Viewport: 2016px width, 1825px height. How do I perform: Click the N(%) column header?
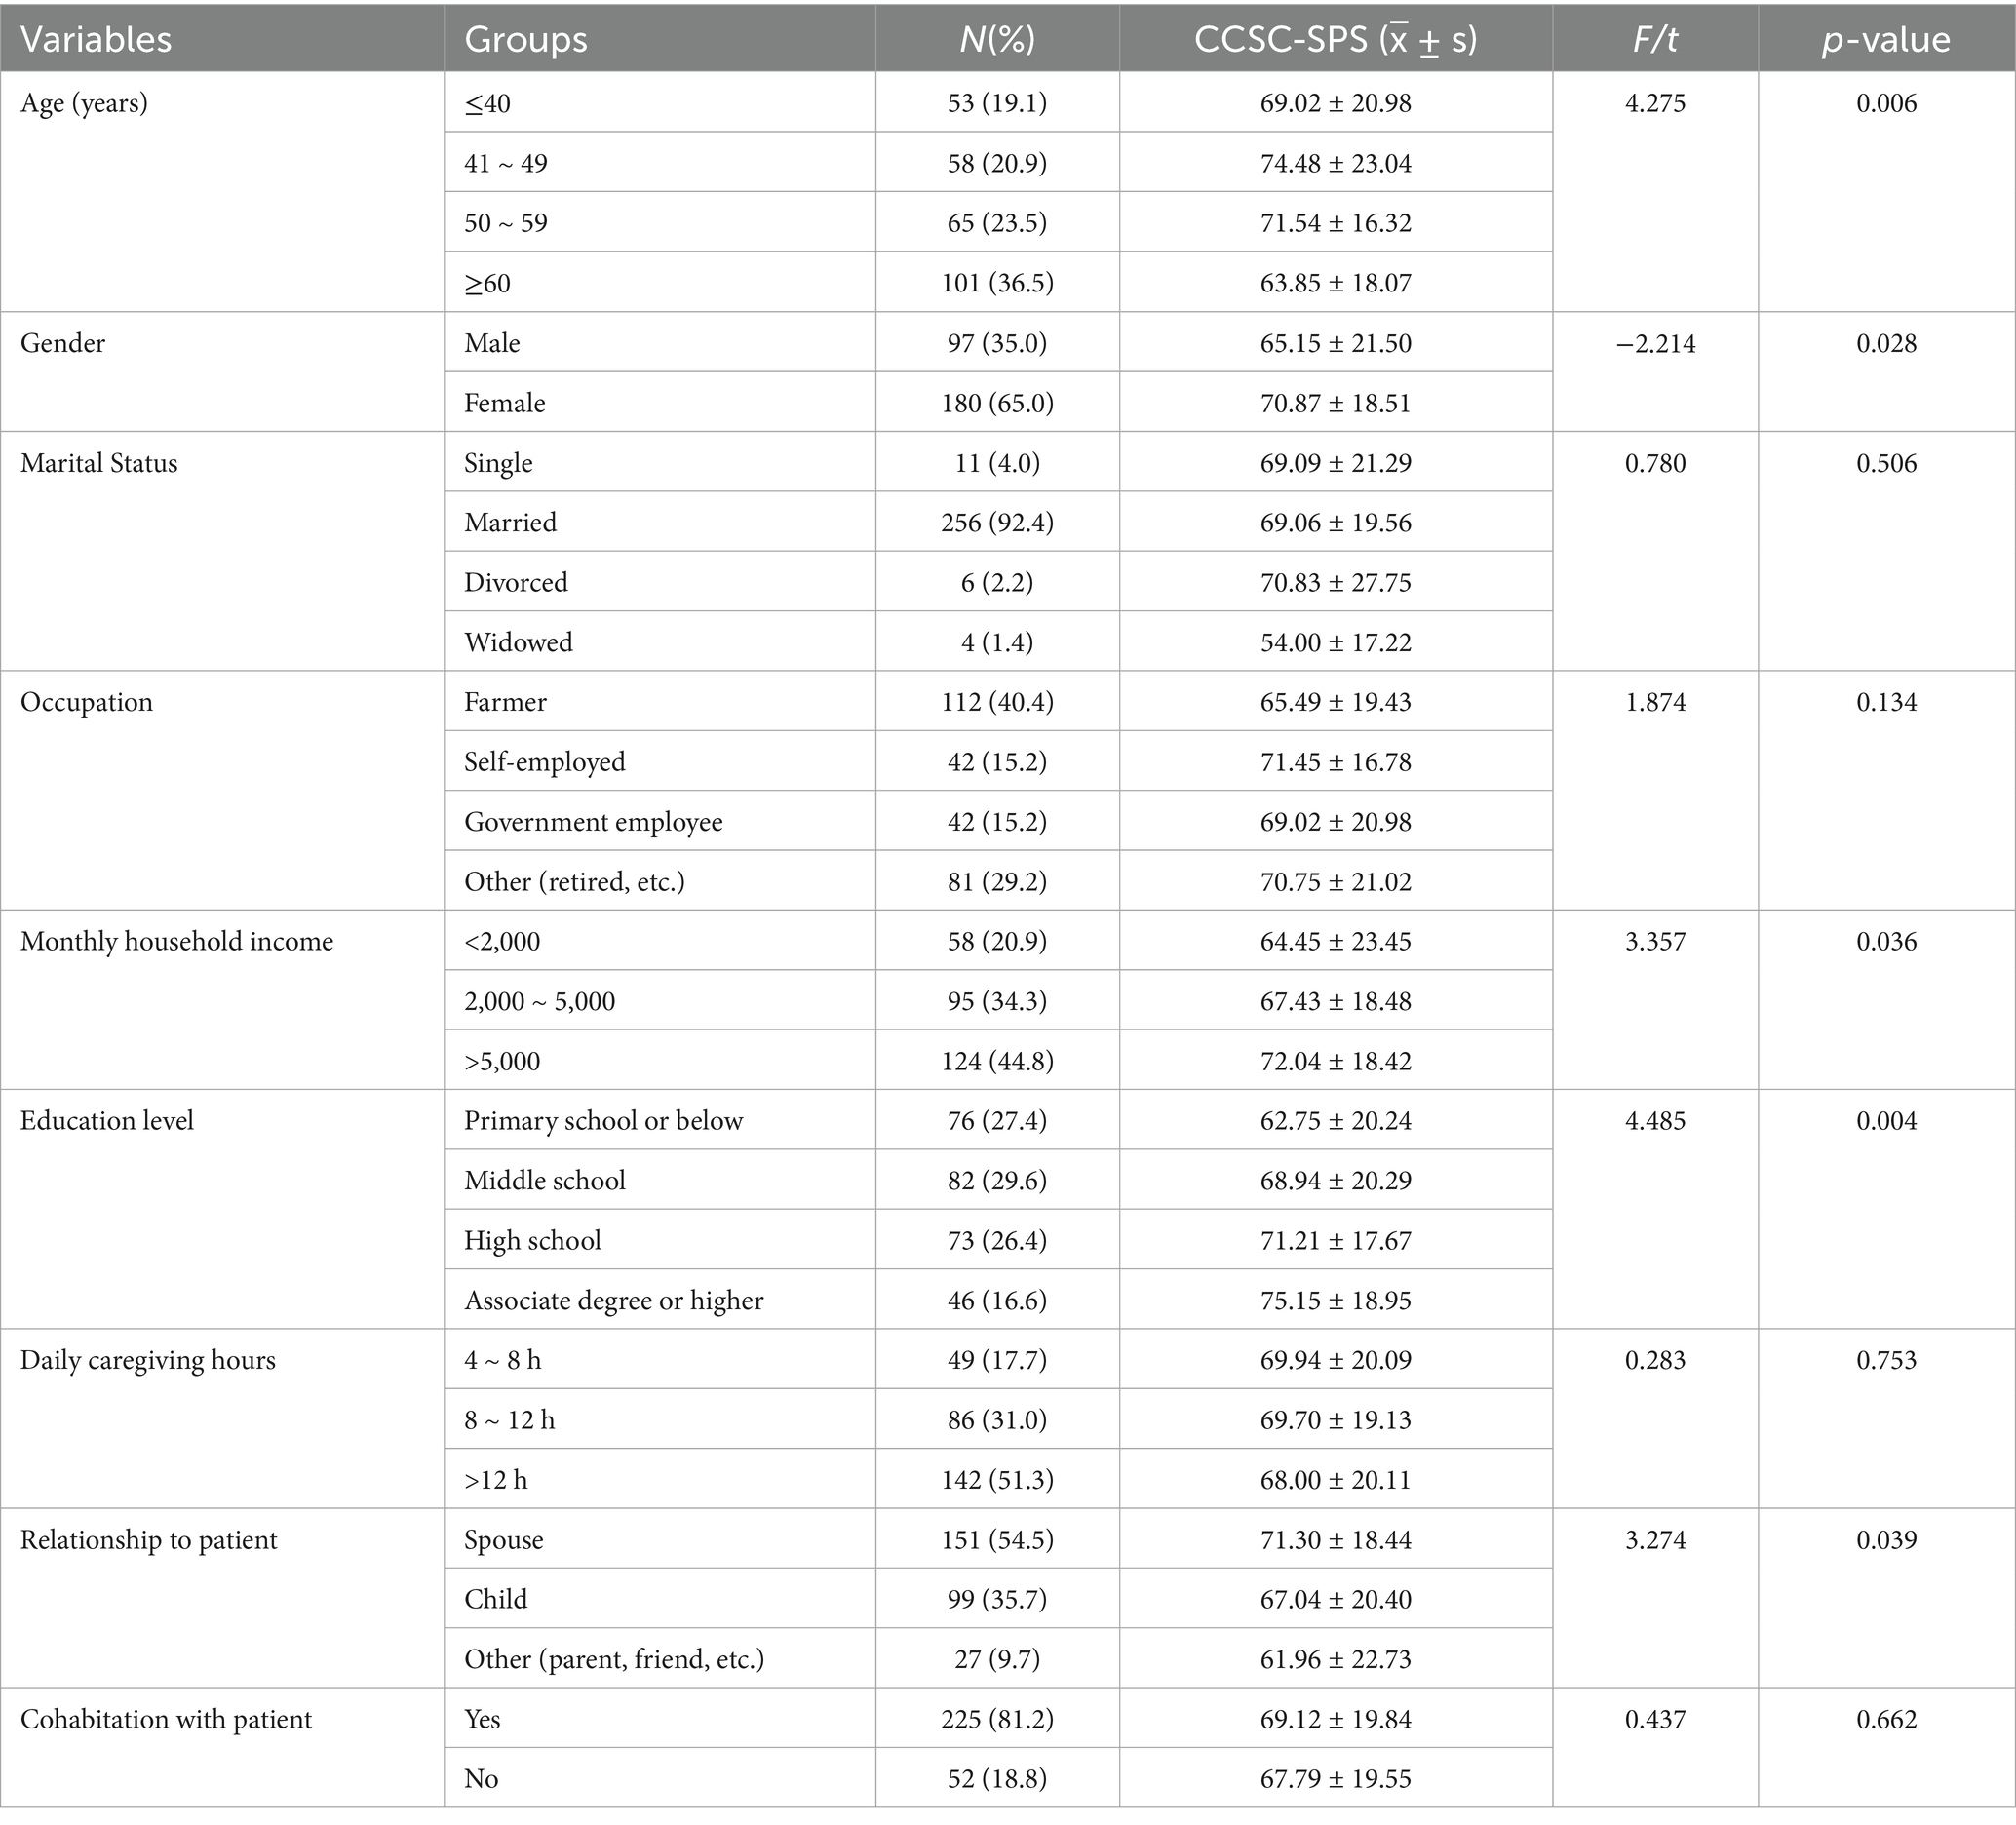997,39
